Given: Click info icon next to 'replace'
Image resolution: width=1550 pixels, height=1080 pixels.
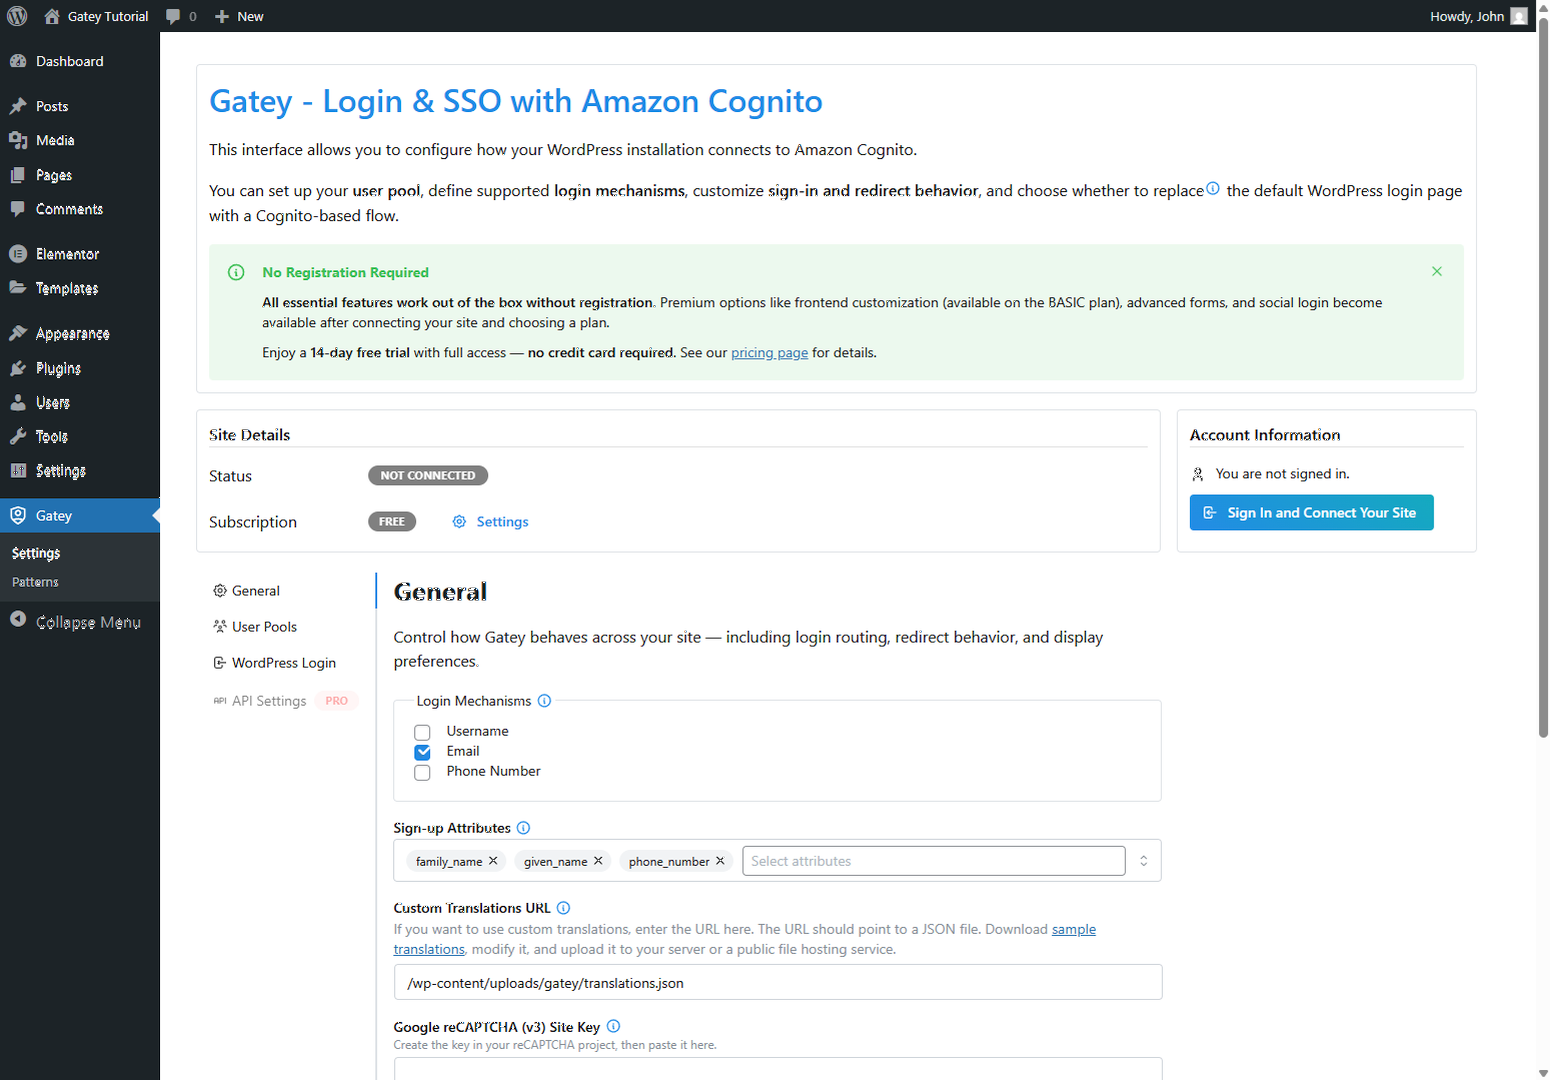Looking at the screenshot, I should click(1213, 188).
